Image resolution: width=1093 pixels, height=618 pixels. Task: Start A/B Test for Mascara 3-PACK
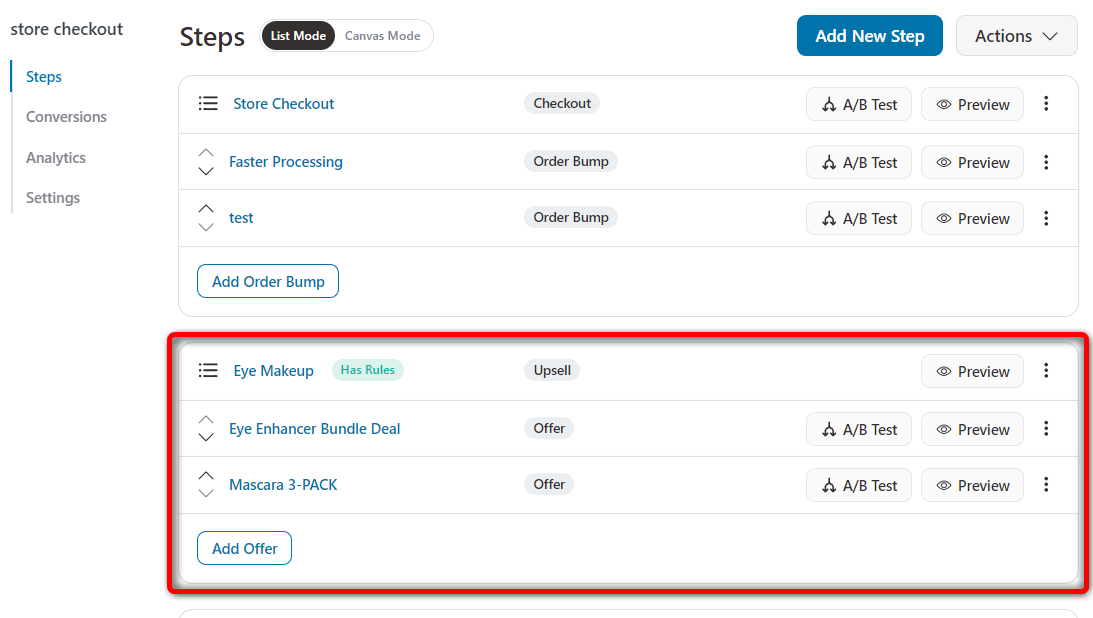pos(859,486)
